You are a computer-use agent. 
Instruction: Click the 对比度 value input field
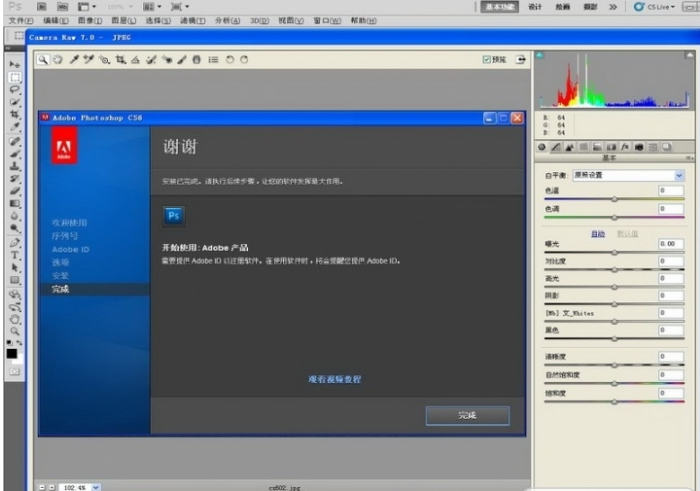click(671, 261)
